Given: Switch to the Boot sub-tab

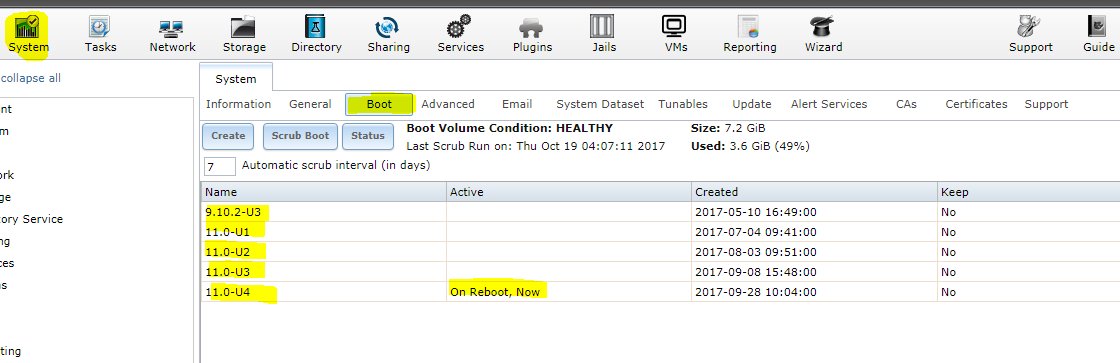Looking at the screenshot, I should click(379, 104).
